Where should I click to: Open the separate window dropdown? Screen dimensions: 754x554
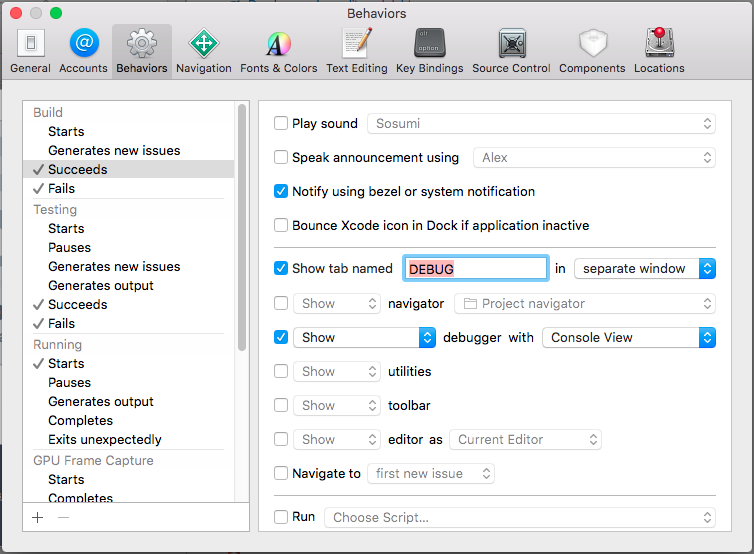pos(644,268)
